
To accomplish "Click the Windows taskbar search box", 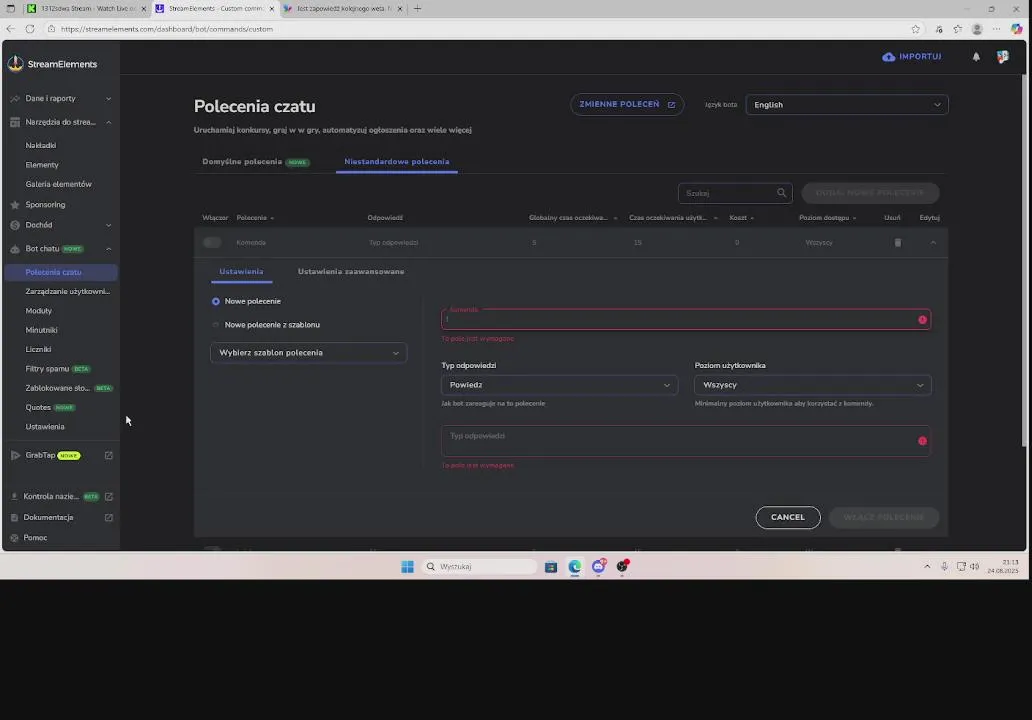I will pyautogui.click(x=478, y=567).
